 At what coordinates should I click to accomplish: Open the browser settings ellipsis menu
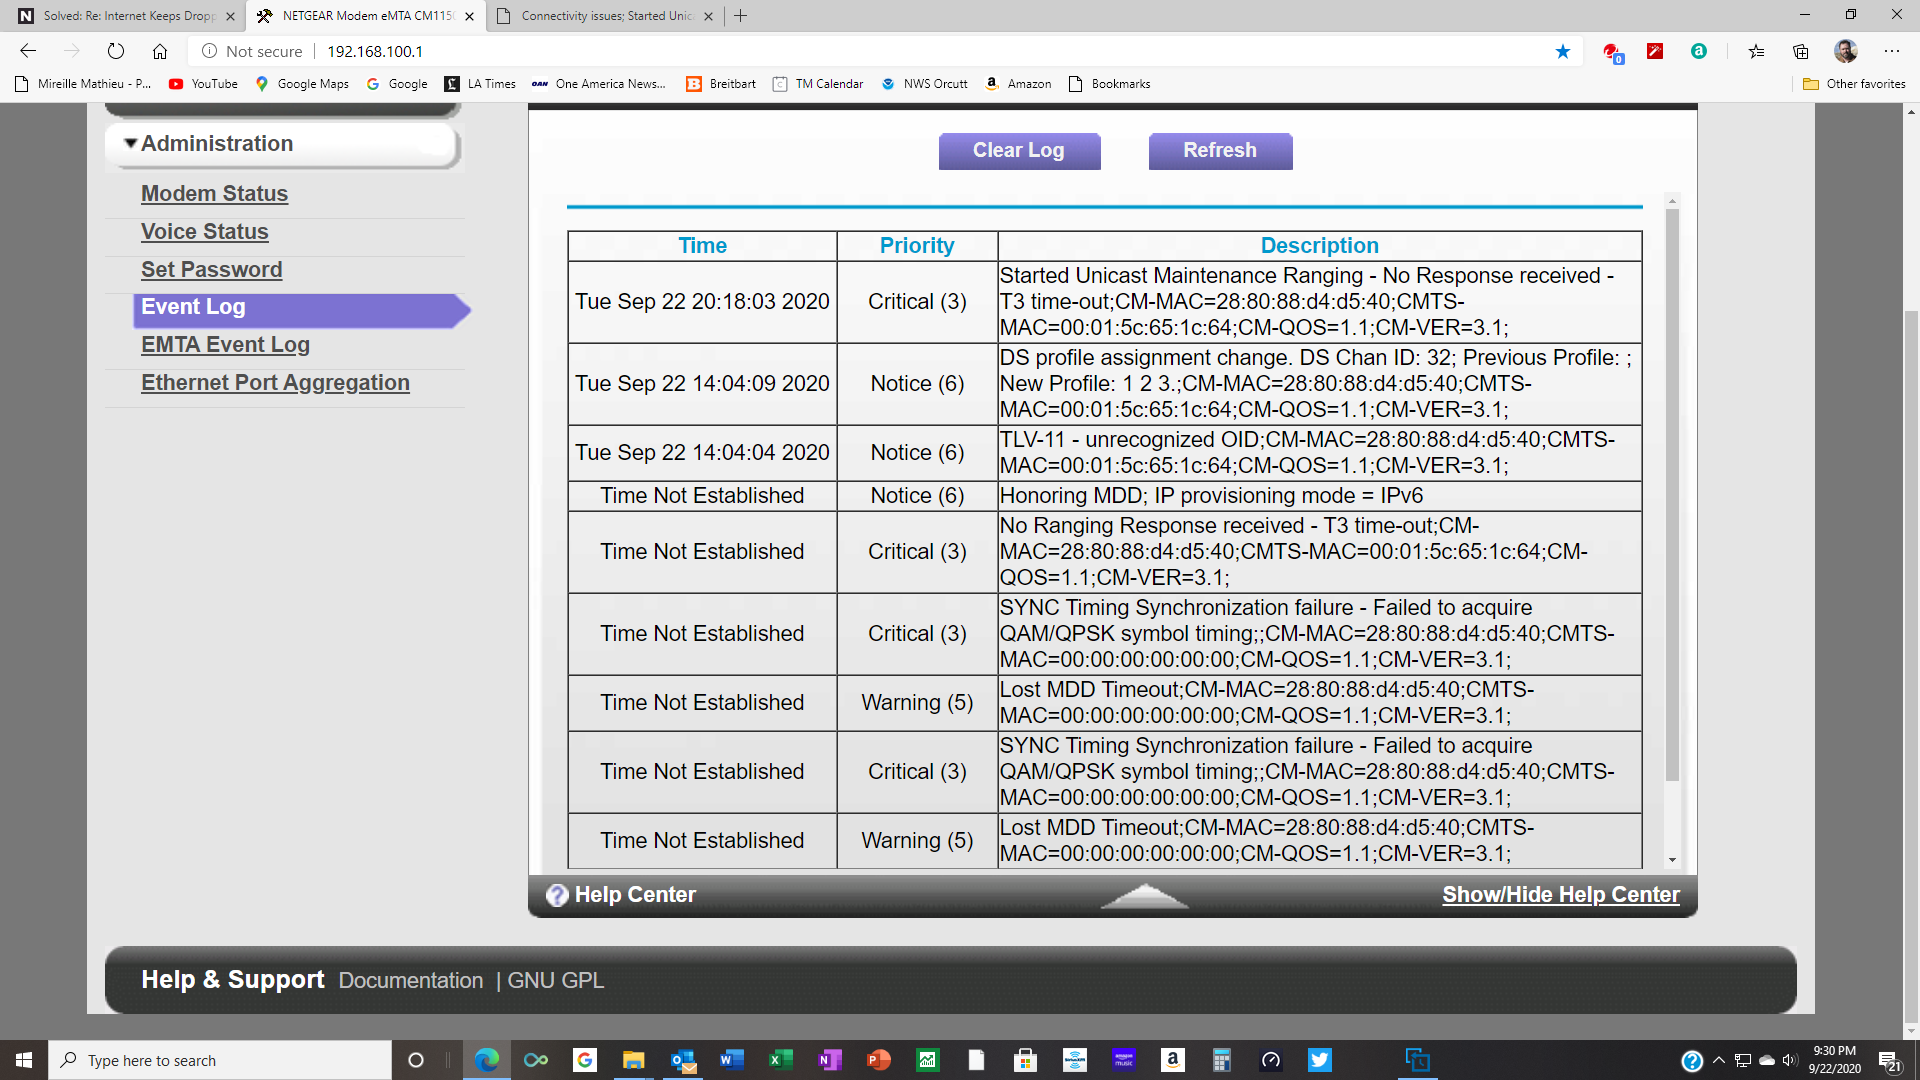click(1892, 51)
